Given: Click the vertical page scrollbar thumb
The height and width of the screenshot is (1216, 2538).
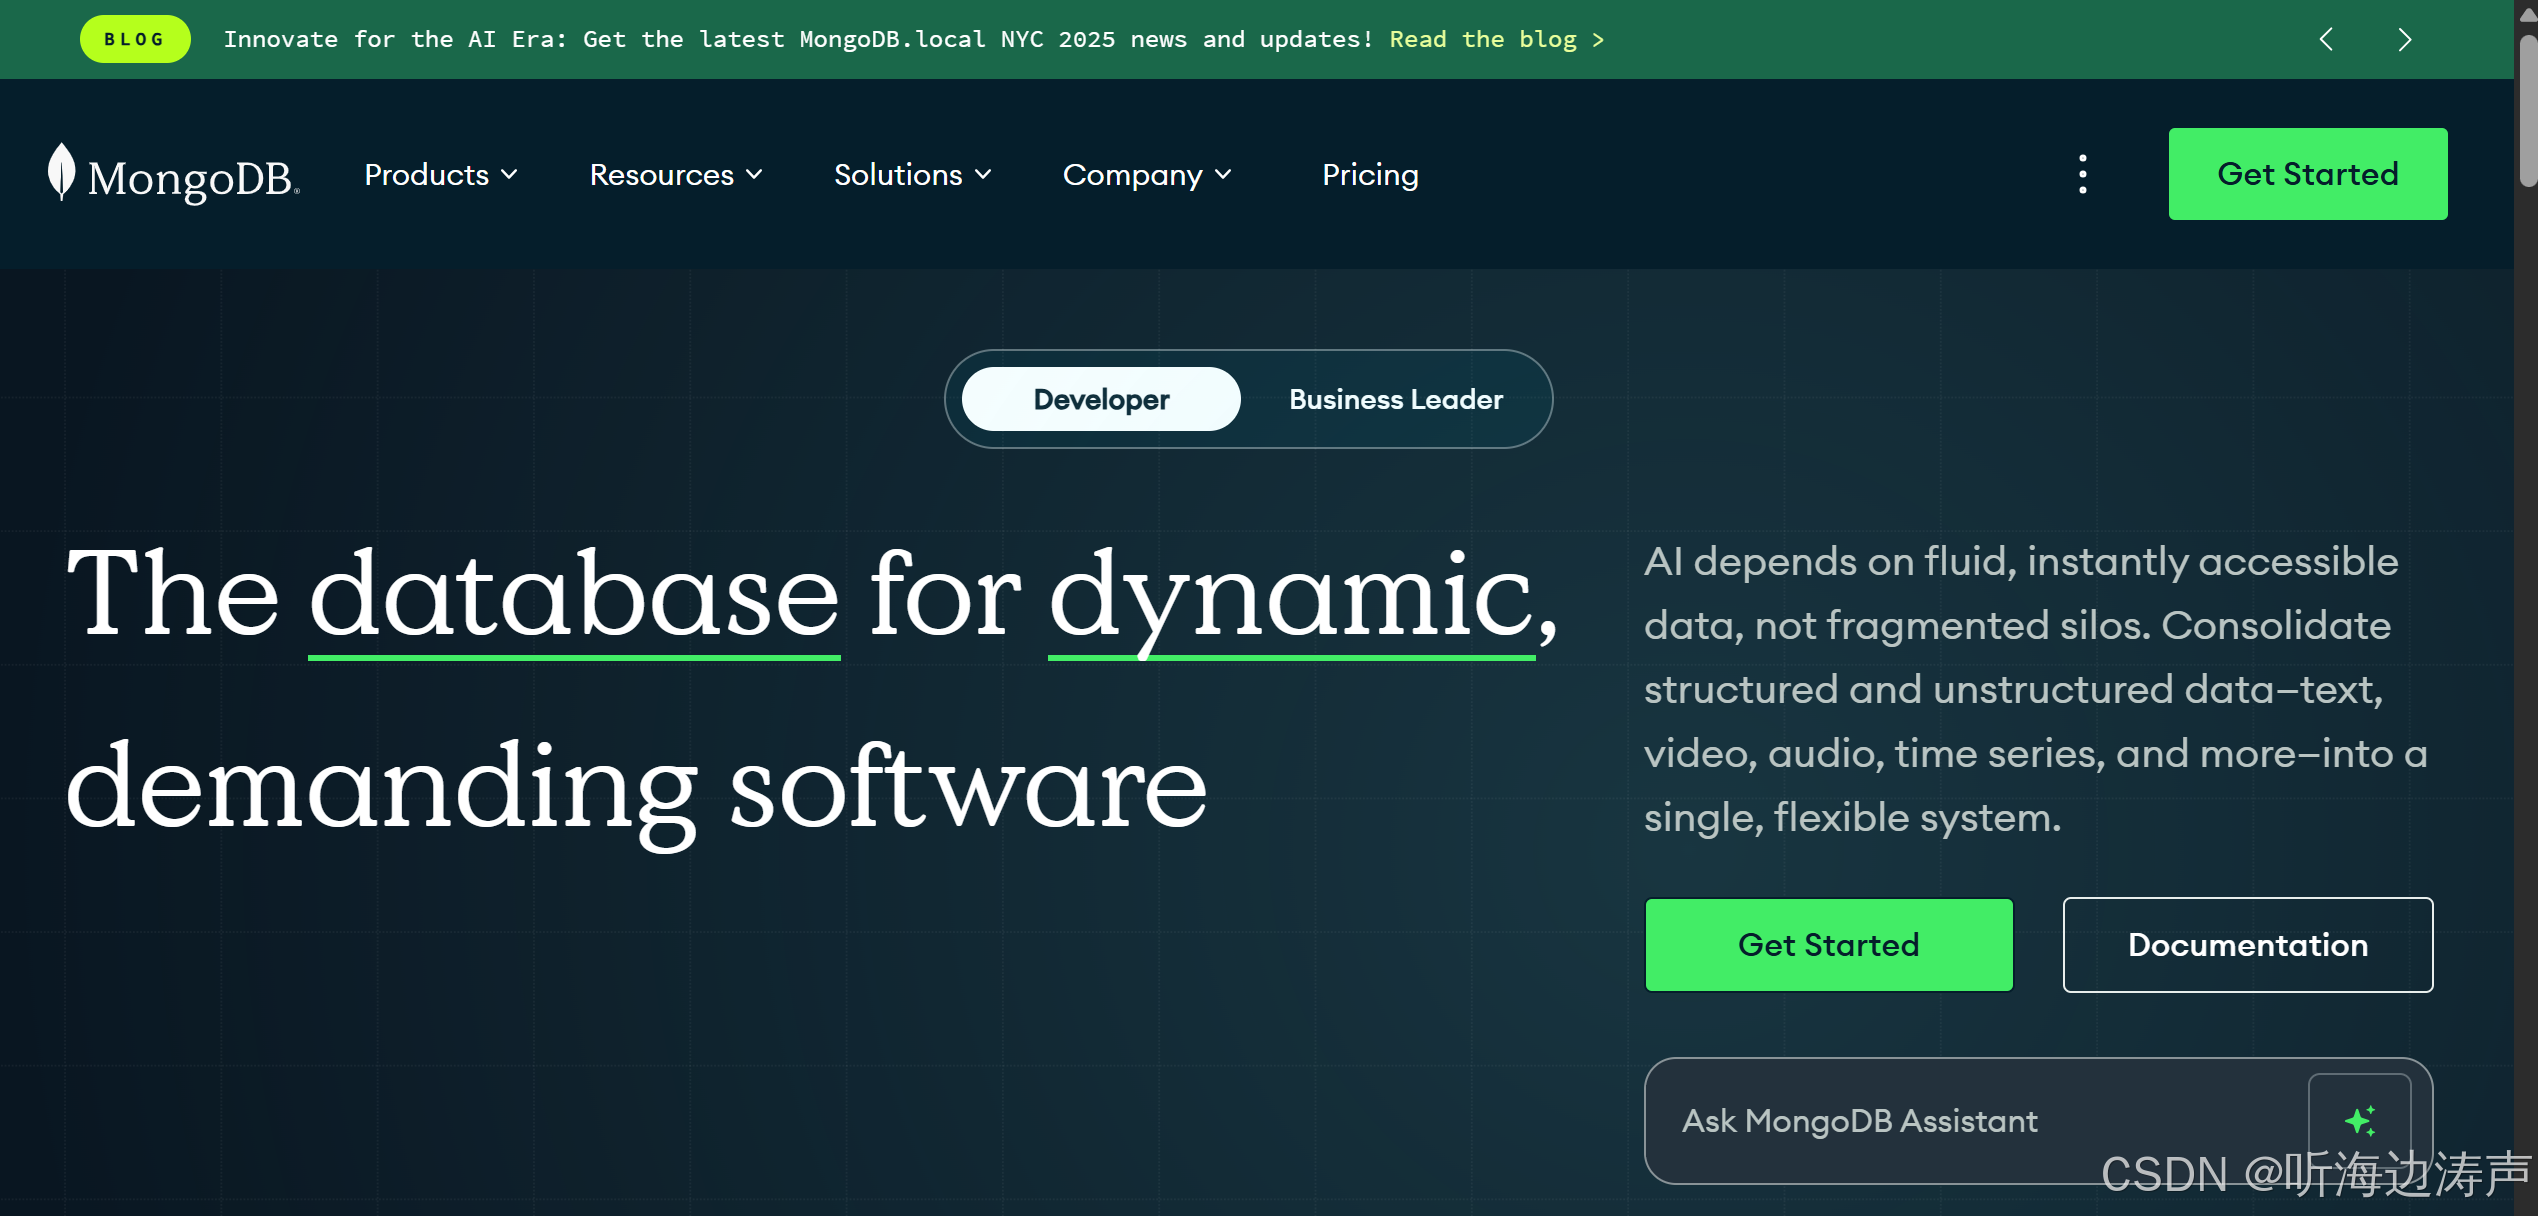Looking at the screenshot, I should [2527, 110].
